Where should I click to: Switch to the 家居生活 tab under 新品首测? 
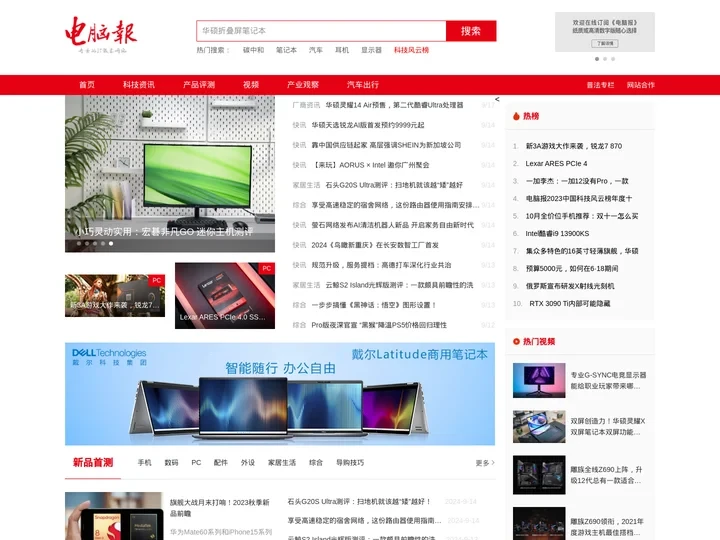282,462
